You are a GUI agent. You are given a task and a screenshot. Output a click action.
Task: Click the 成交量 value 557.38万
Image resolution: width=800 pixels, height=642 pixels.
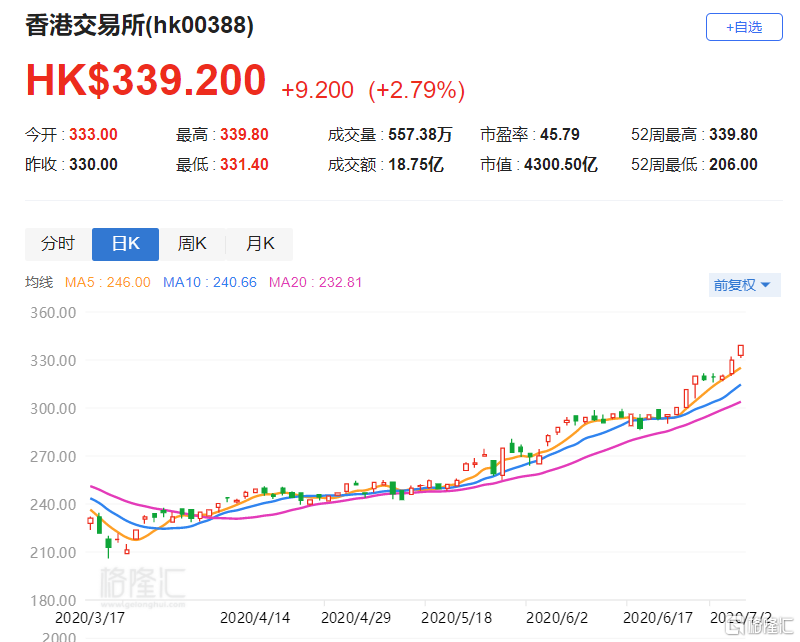420,135
